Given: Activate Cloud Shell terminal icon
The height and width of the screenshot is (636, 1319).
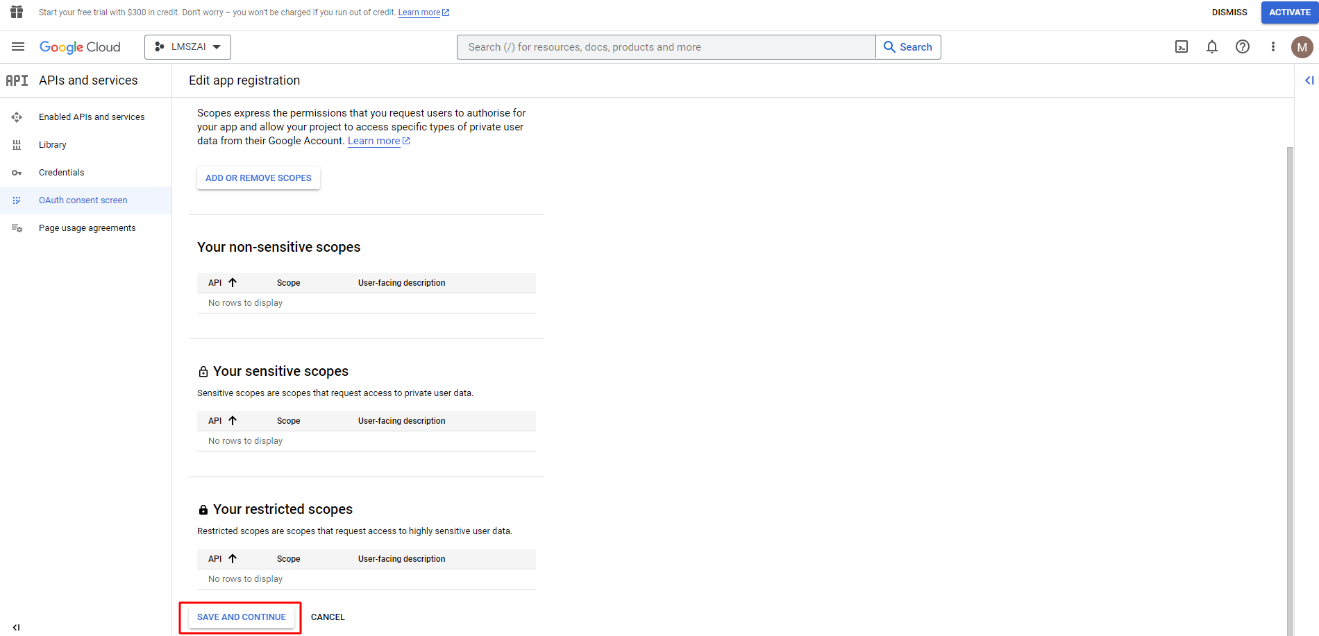Looking at the screenshot, I should [1181, 47].
